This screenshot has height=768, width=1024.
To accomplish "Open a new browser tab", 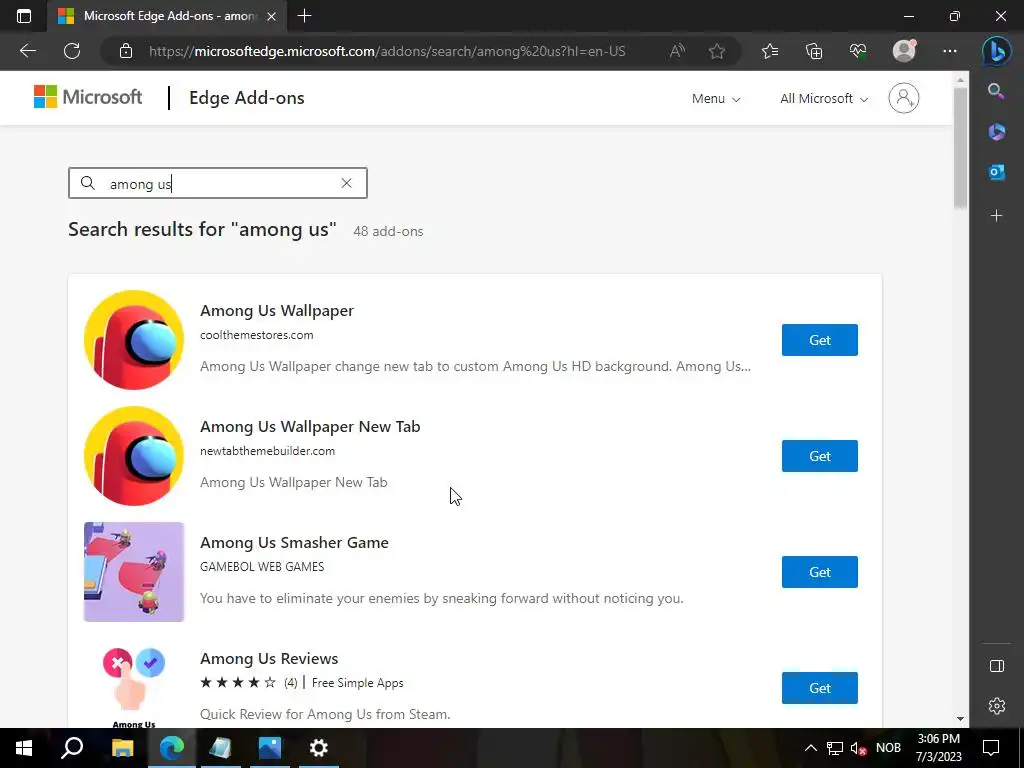I will pyautogui.click(x=304, y=16).
